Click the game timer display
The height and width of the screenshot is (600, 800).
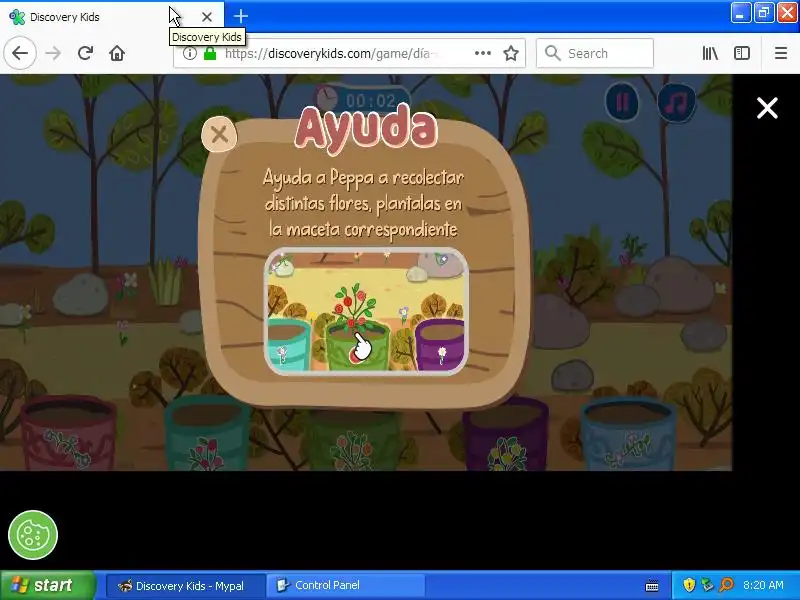[x=363, y=99]
